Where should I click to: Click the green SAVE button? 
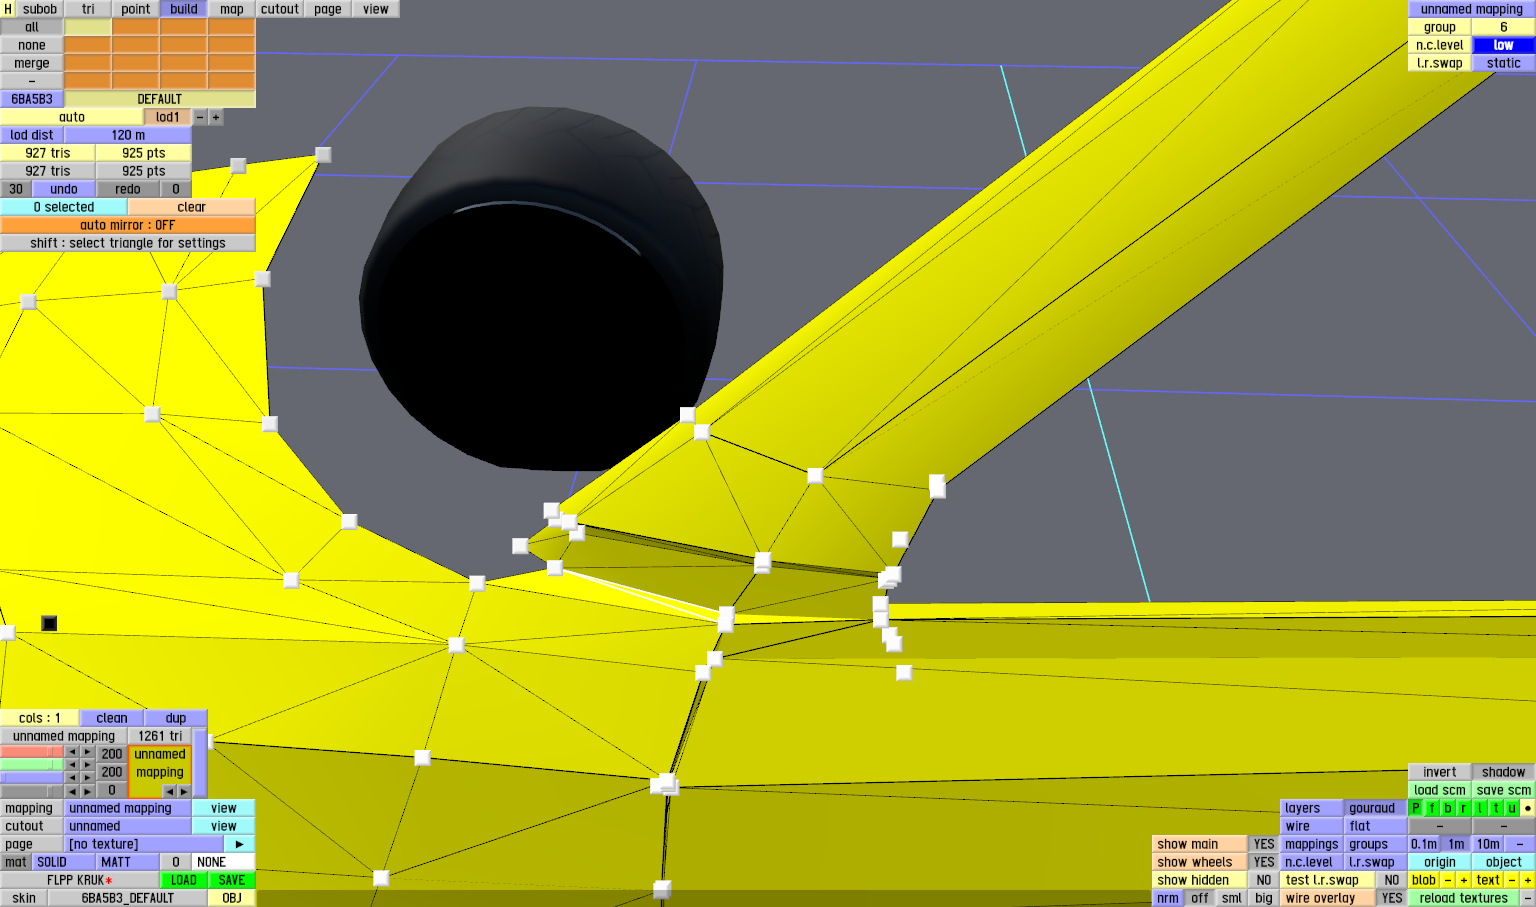(232, 880)
